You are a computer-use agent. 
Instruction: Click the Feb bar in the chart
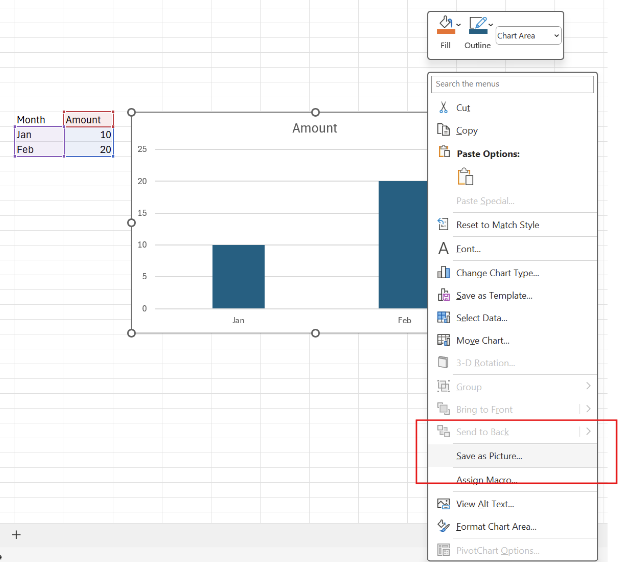tap(403, 245)
